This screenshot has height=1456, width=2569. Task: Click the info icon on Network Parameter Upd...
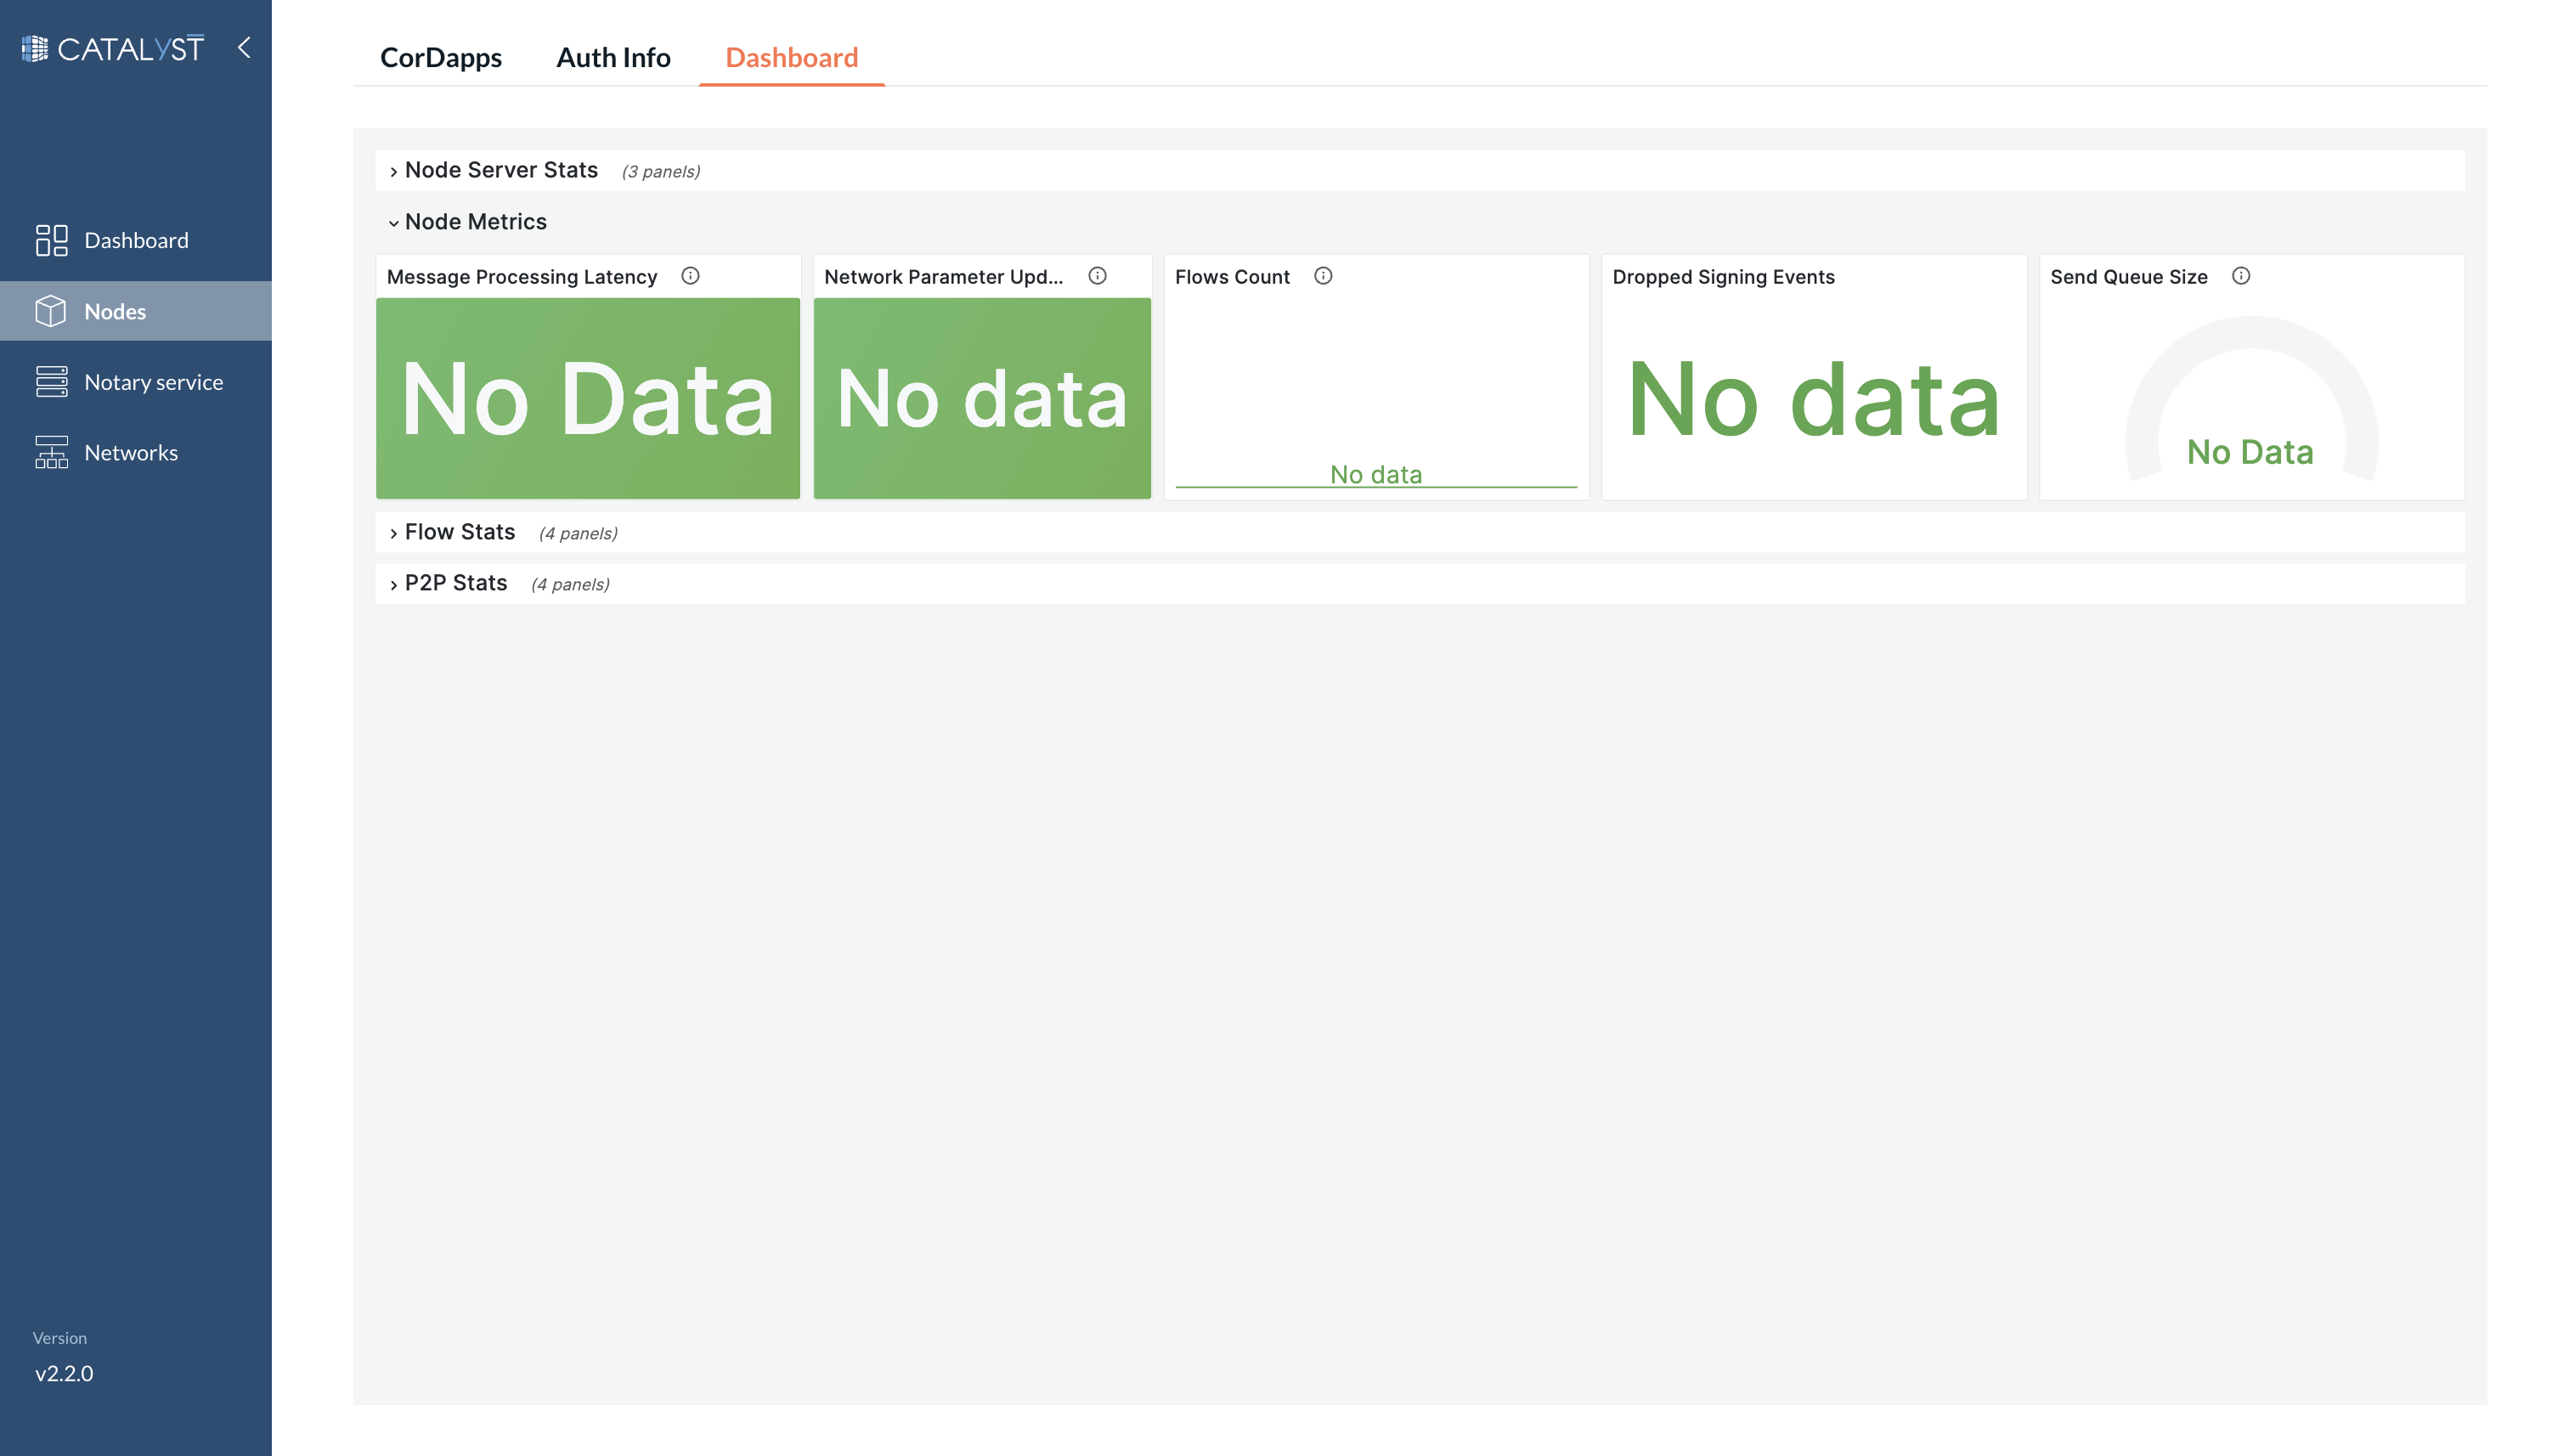point(1098,277)
